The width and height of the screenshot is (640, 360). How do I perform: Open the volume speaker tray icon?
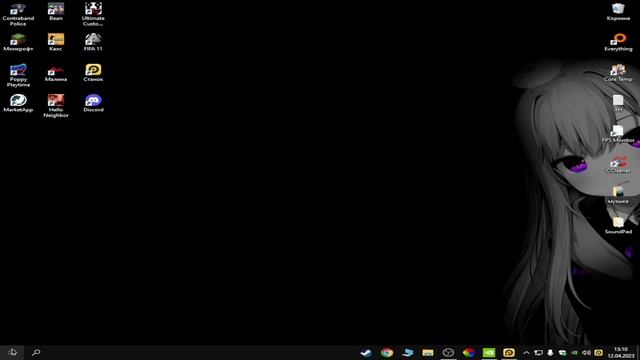pos(587,353)
